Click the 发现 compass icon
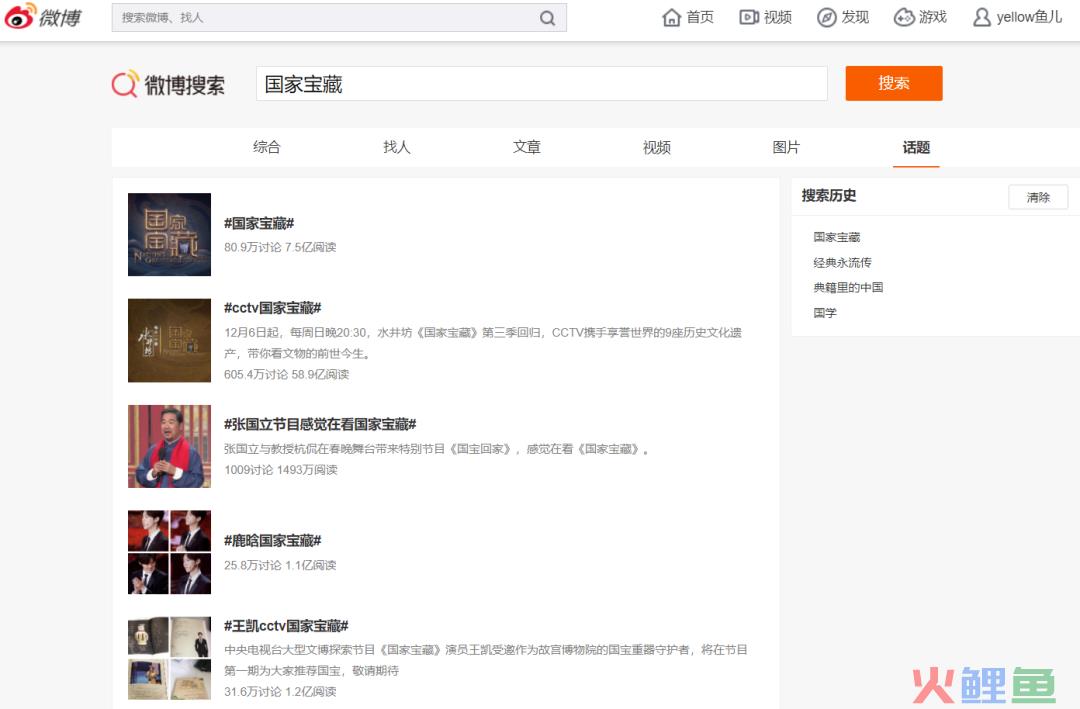This screenshot has height=709, width=1080. pos(826,17)
